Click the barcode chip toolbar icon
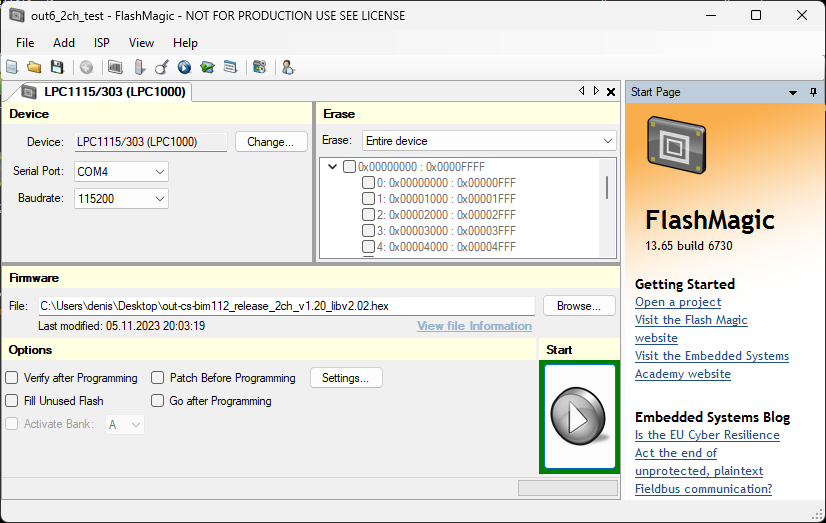Image resolution: width=826 pixels, height=523 pixels. 115,67
